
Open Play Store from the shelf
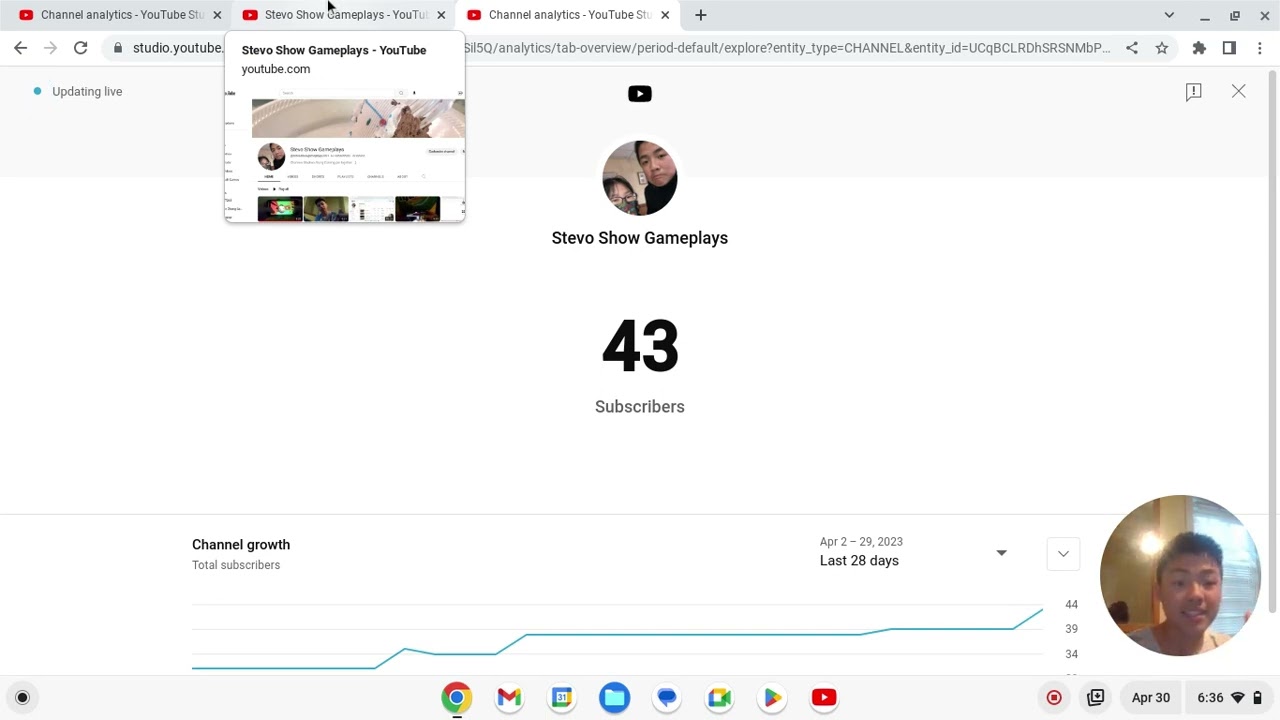(772, 698)
